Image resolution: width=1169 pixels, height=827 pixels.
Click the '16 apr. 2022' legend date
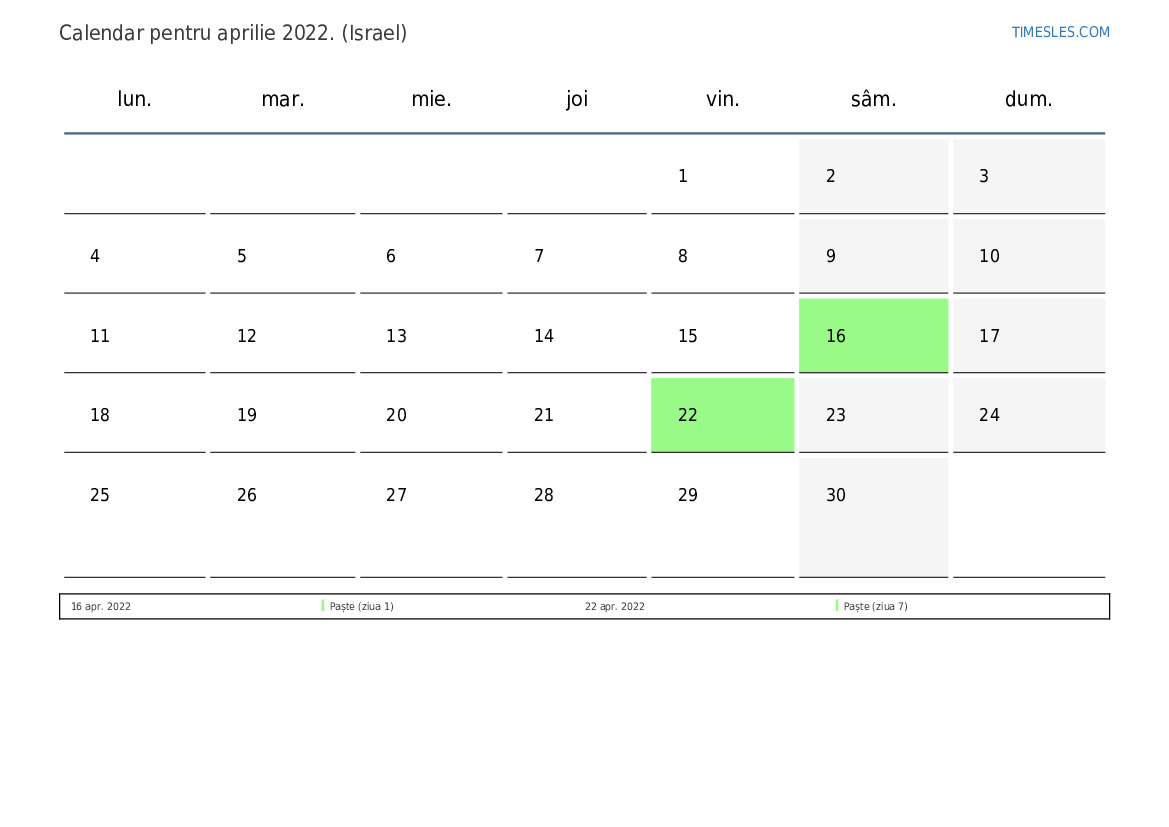pos(101,606)
